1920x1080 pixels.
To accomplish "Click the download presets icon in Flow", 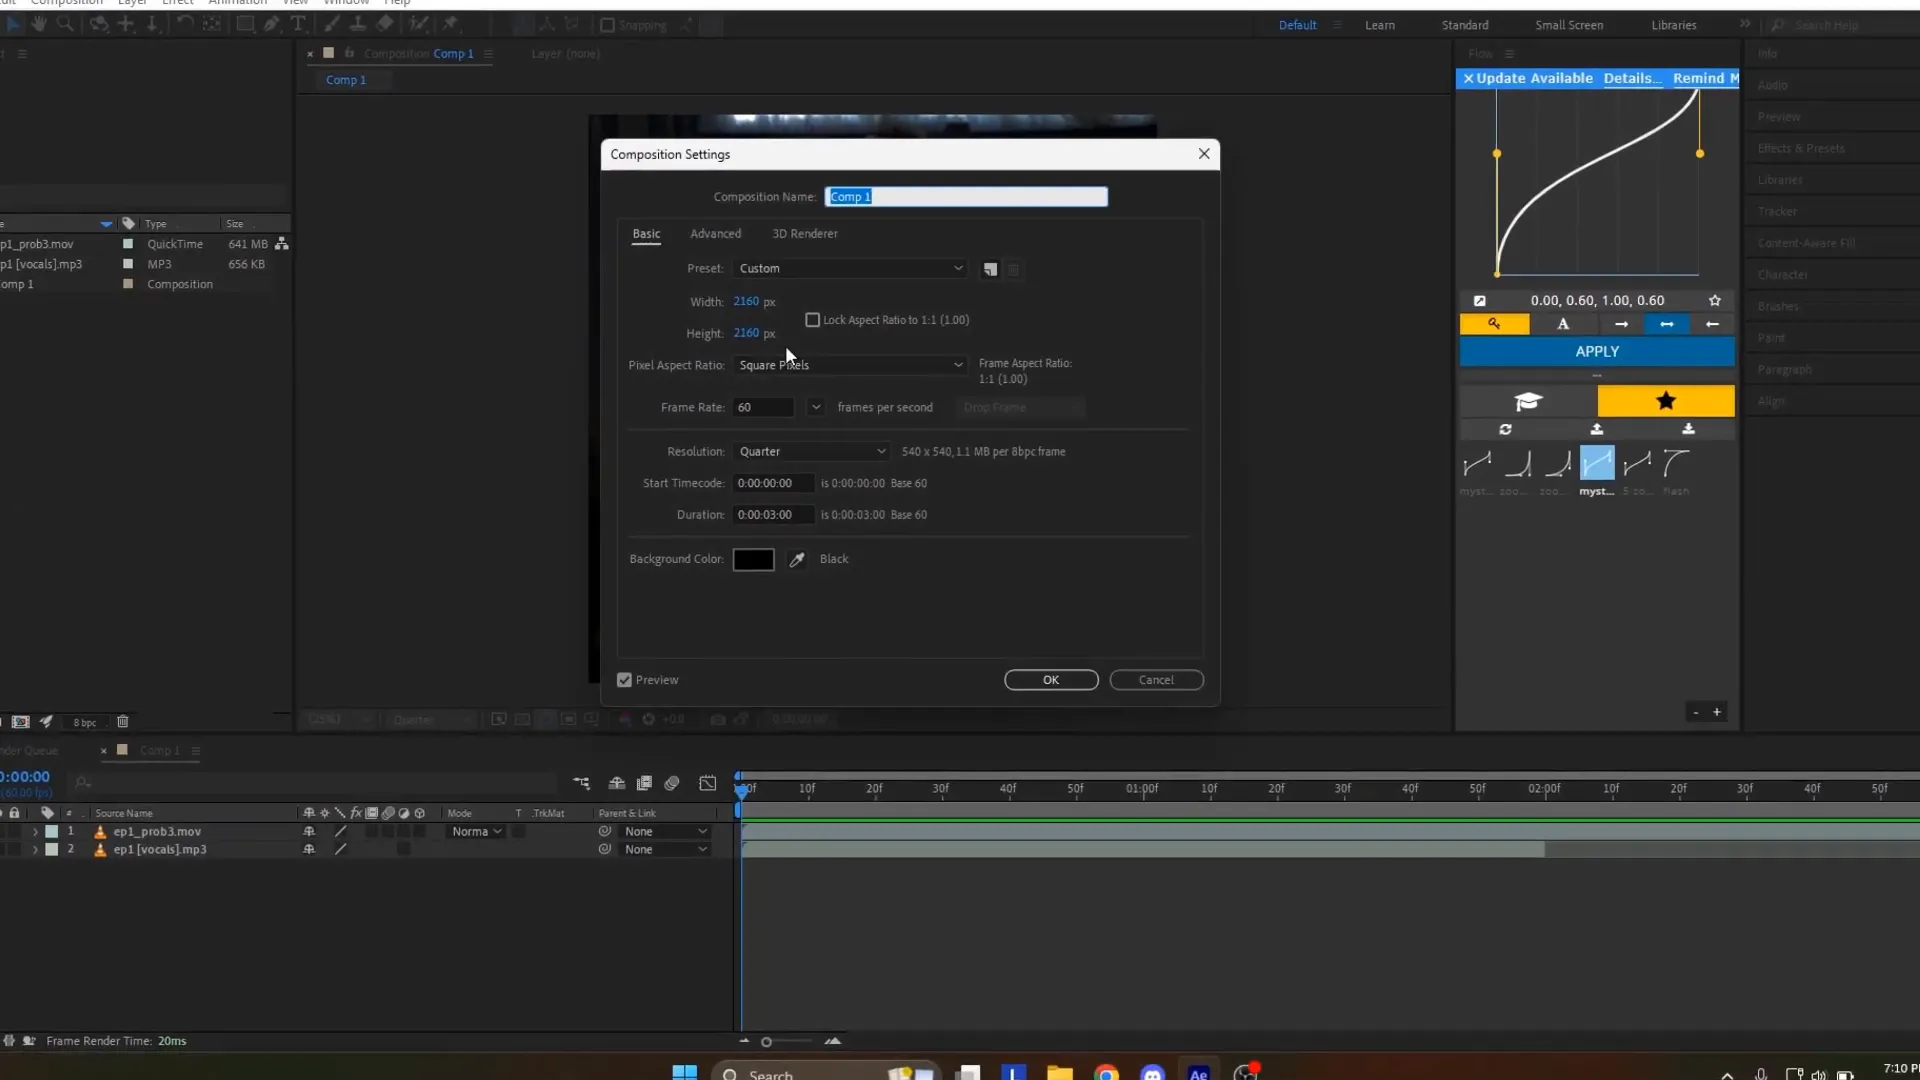I will pyautogui.click(x=1688, y=429).
